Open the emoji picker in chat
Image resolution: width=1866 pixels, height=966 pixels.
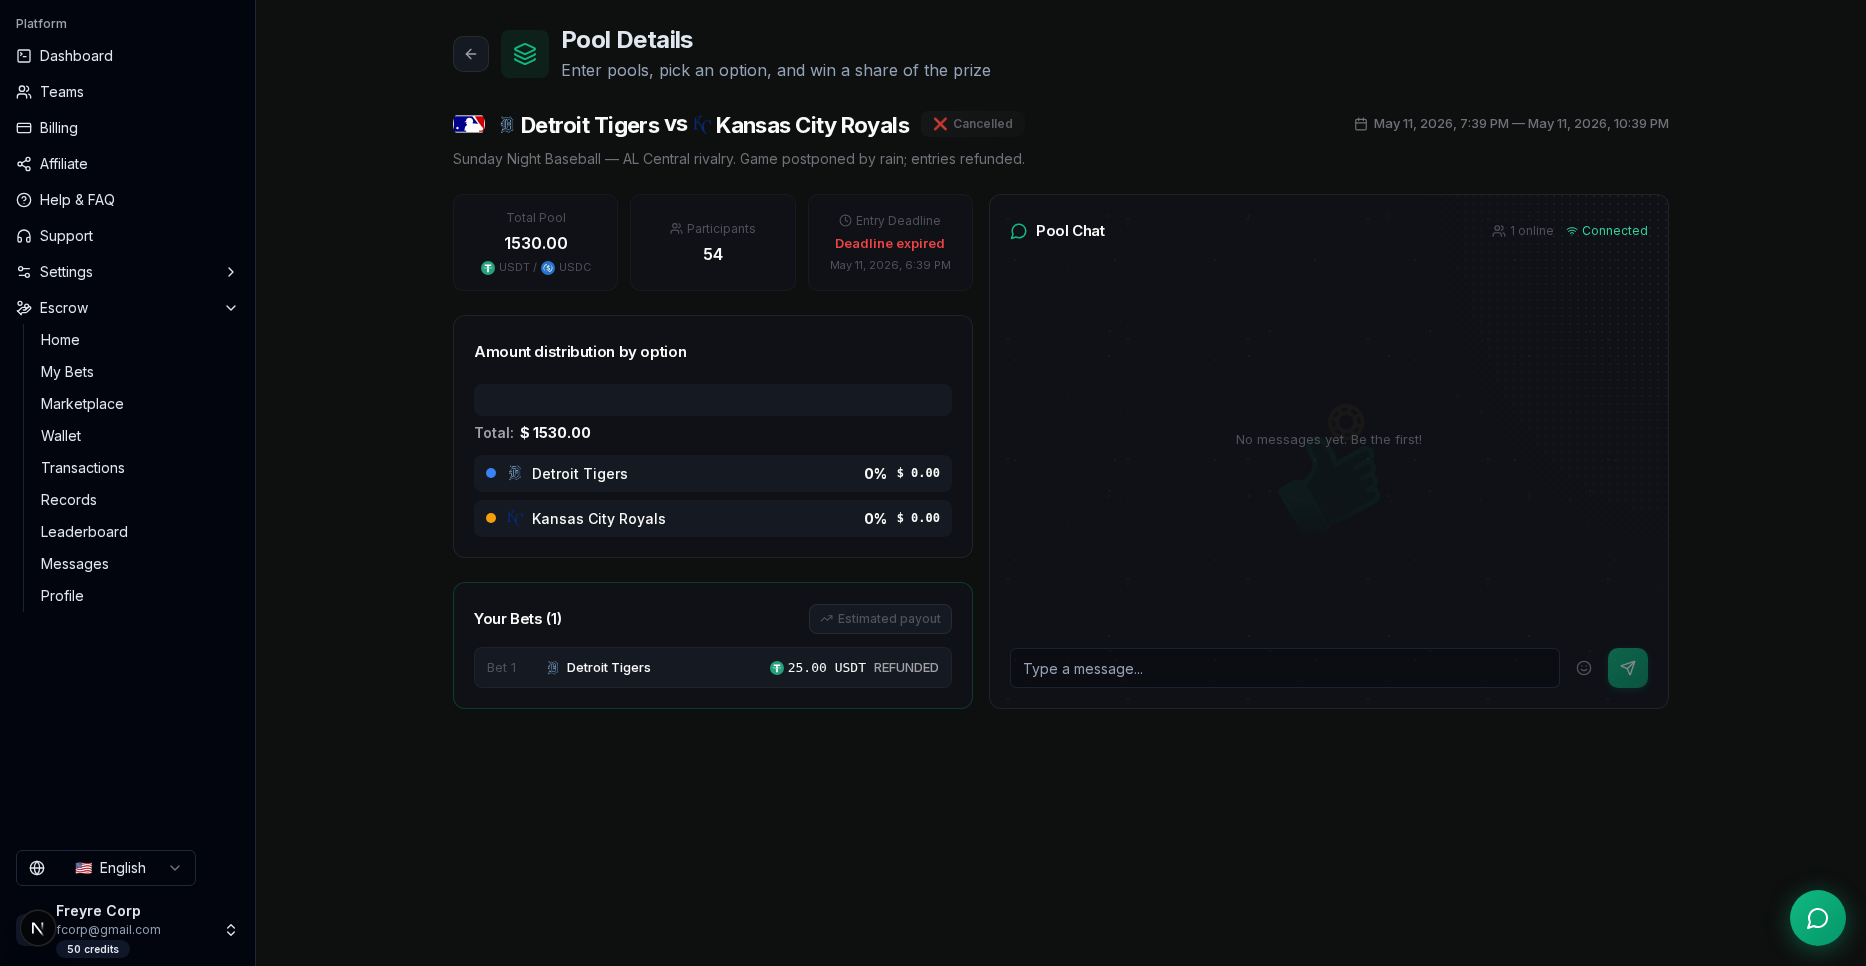point(1584,668)
